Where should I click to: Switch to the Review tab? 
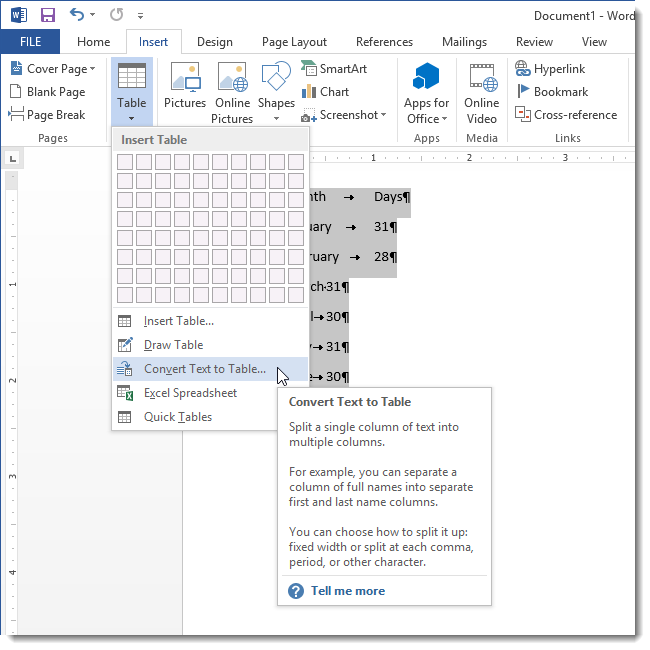click(534, 42)
